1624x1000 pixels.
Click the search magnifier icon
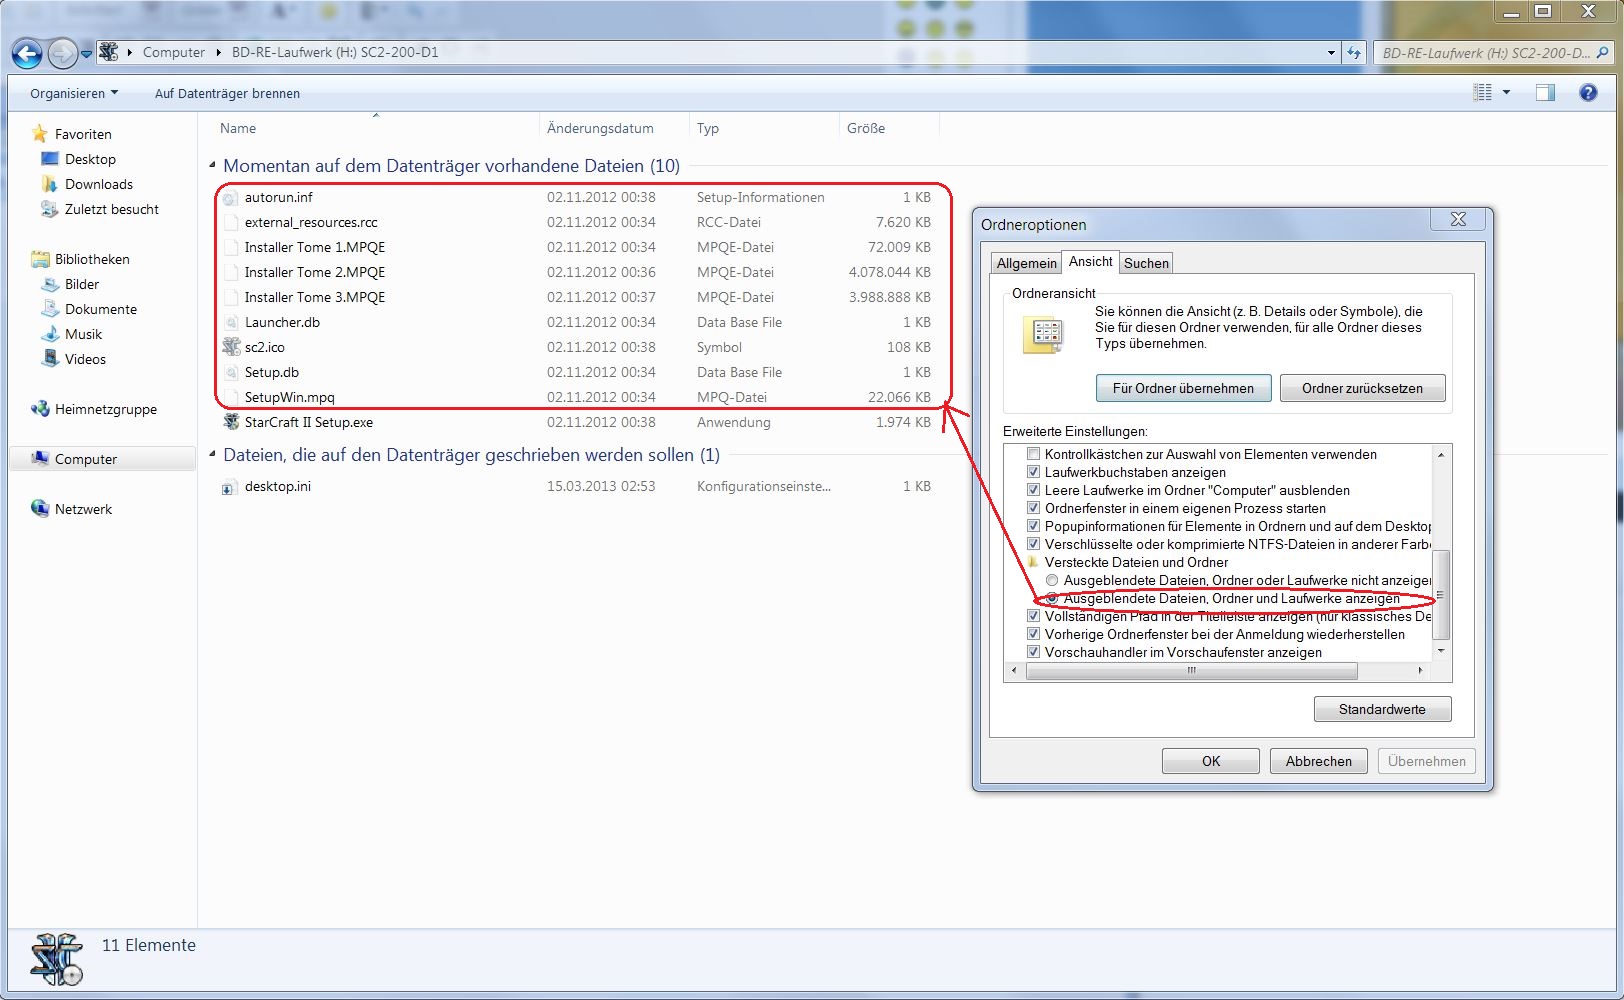click(x=1603, y=53)
